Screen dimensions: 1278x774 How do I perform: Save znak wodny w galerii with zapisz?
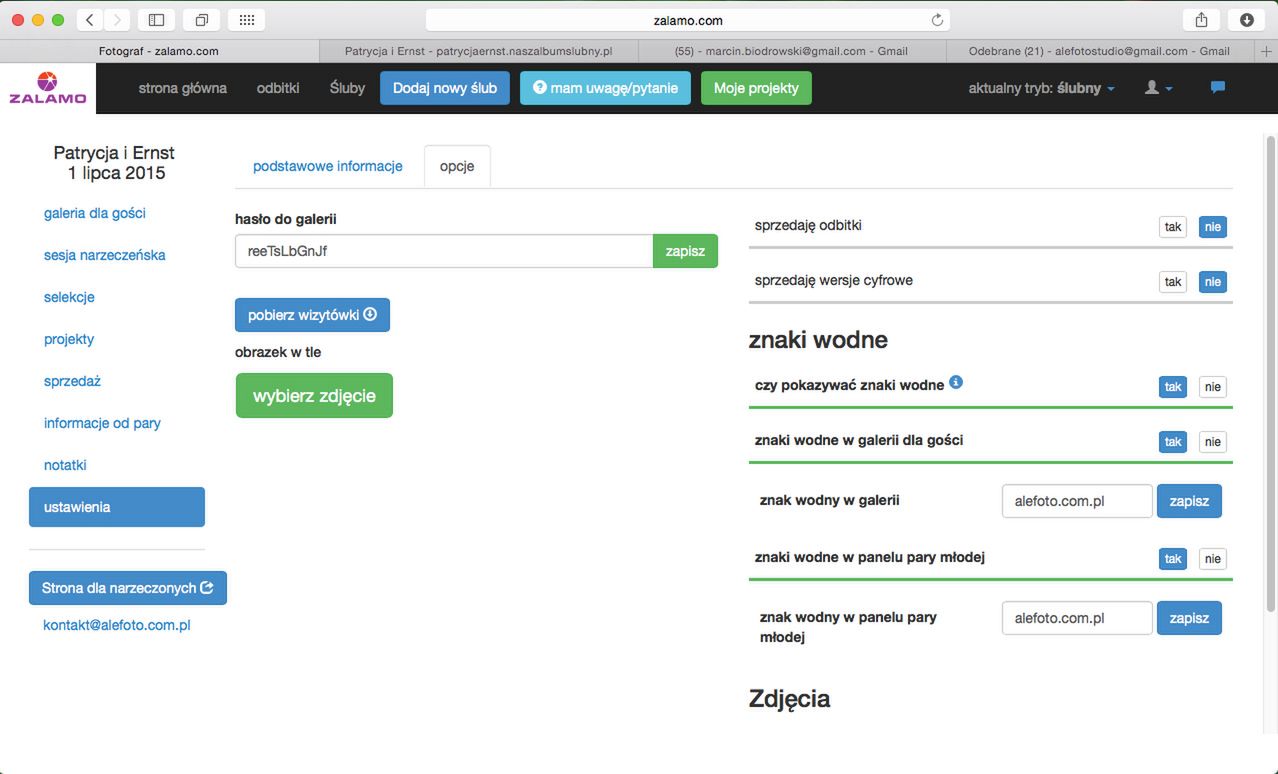point(1189,501)
